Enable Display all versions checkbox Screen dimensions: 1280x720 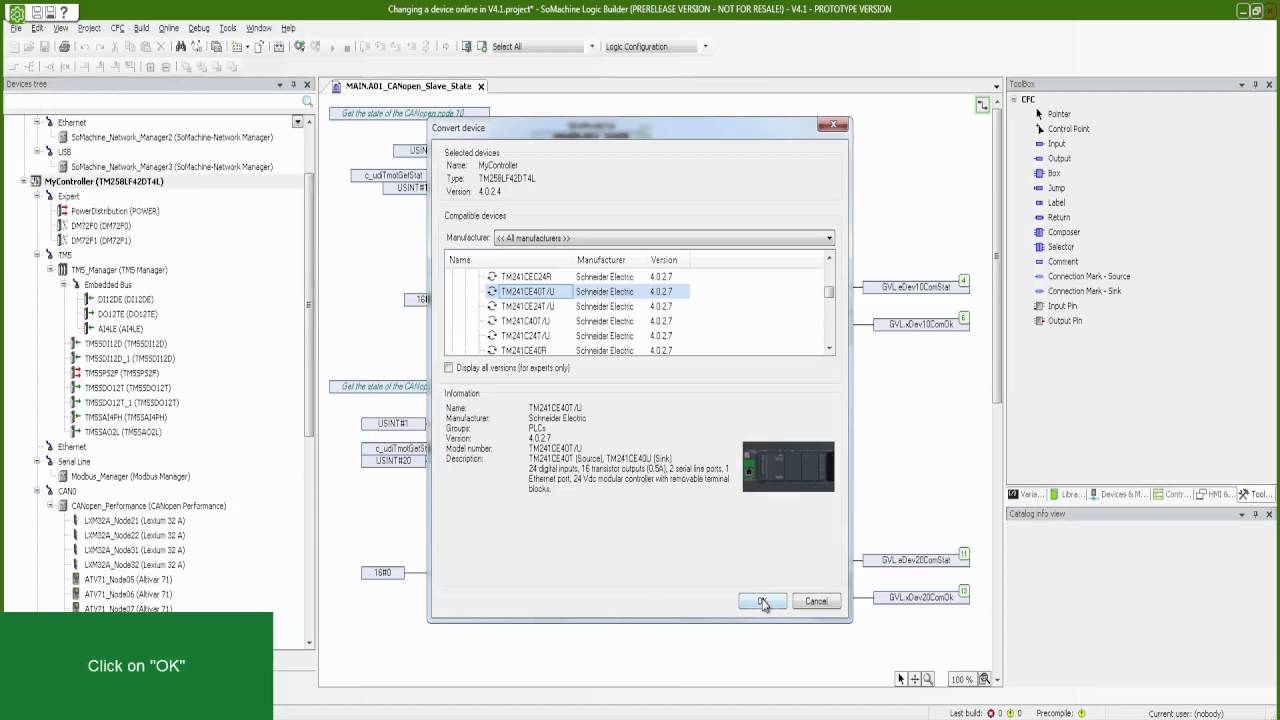[449, 368]
